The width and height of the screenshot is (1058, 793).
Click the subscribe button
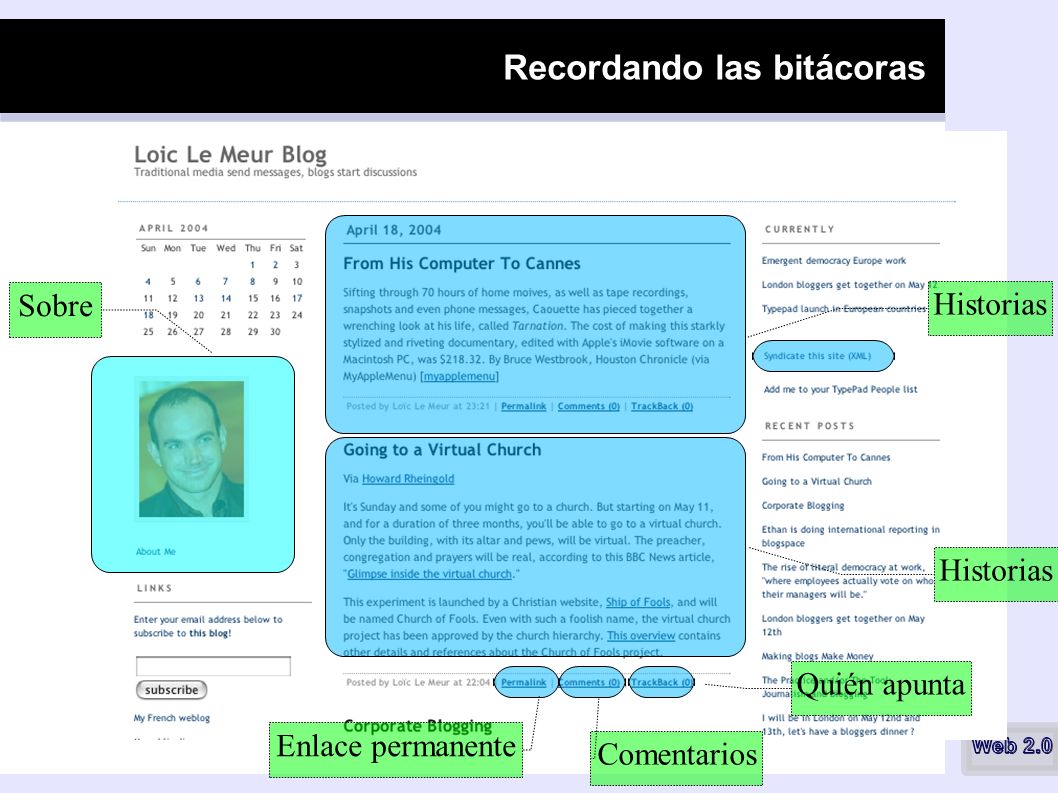tap(171, 690)
